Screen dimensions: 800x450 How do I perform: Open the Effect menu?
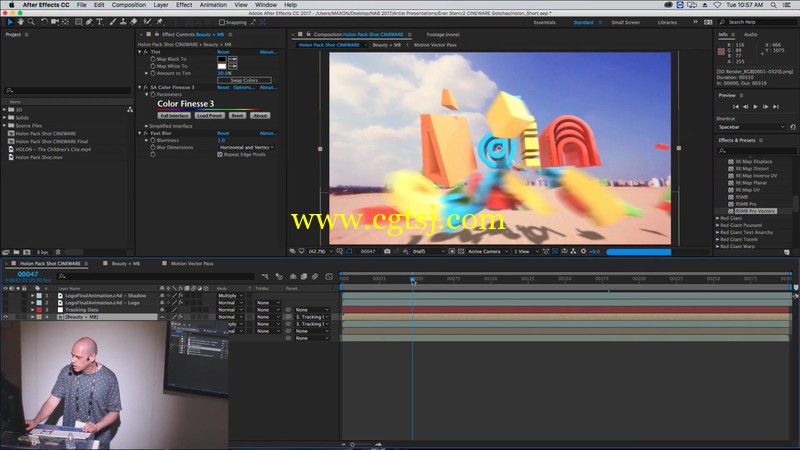184,5
